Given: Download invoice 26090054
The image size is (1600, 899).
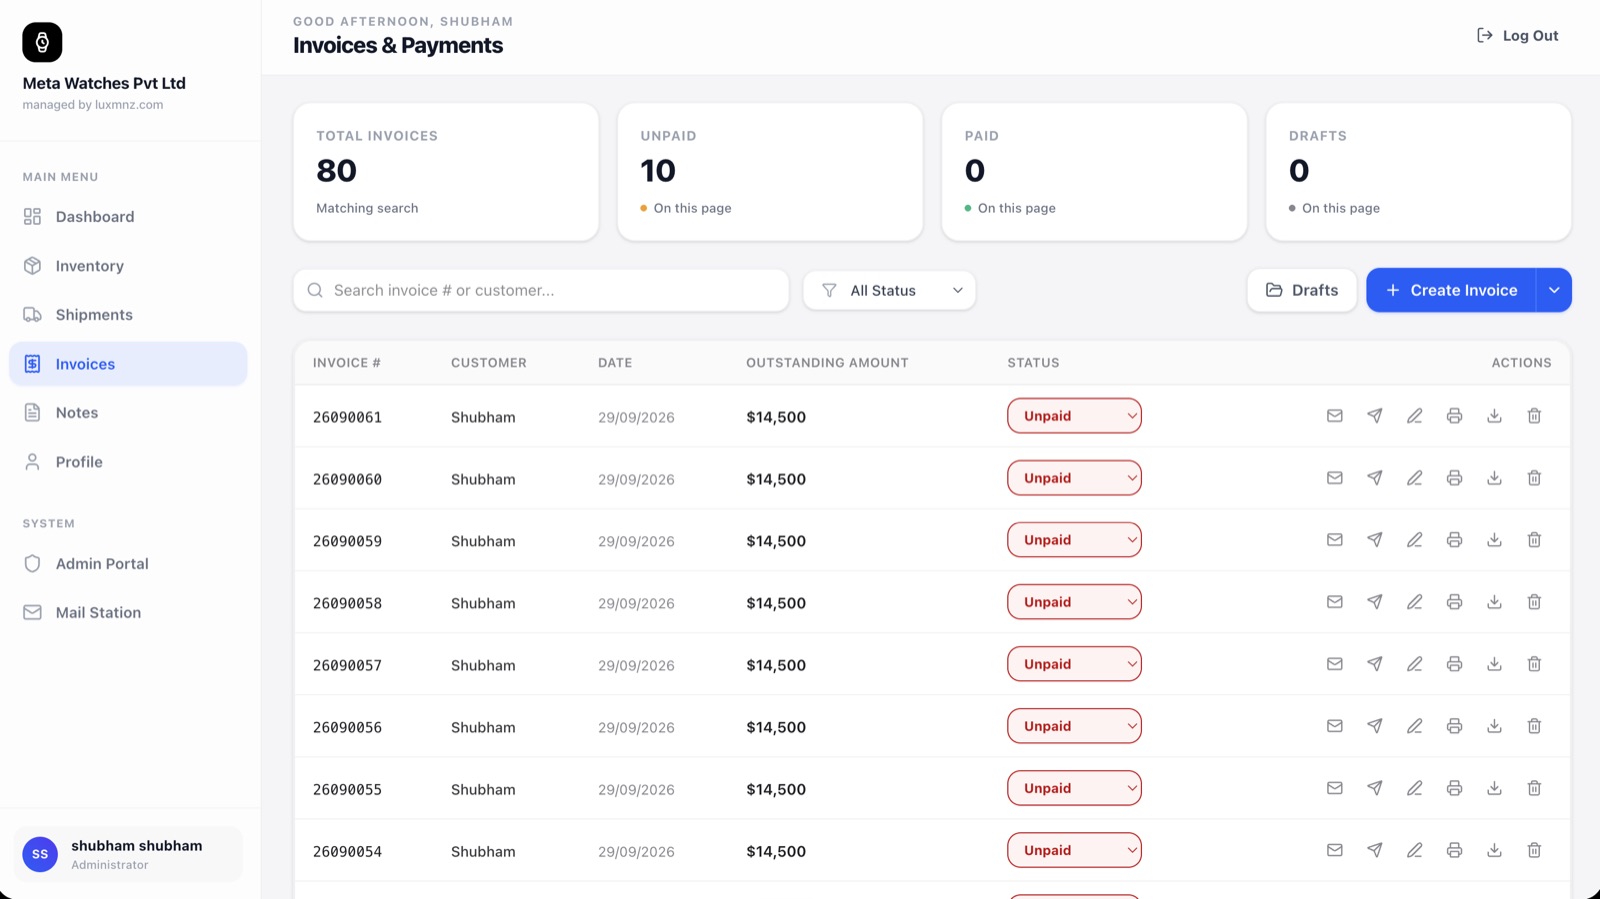Looking at the screenshot, I should coord(1495,850).
